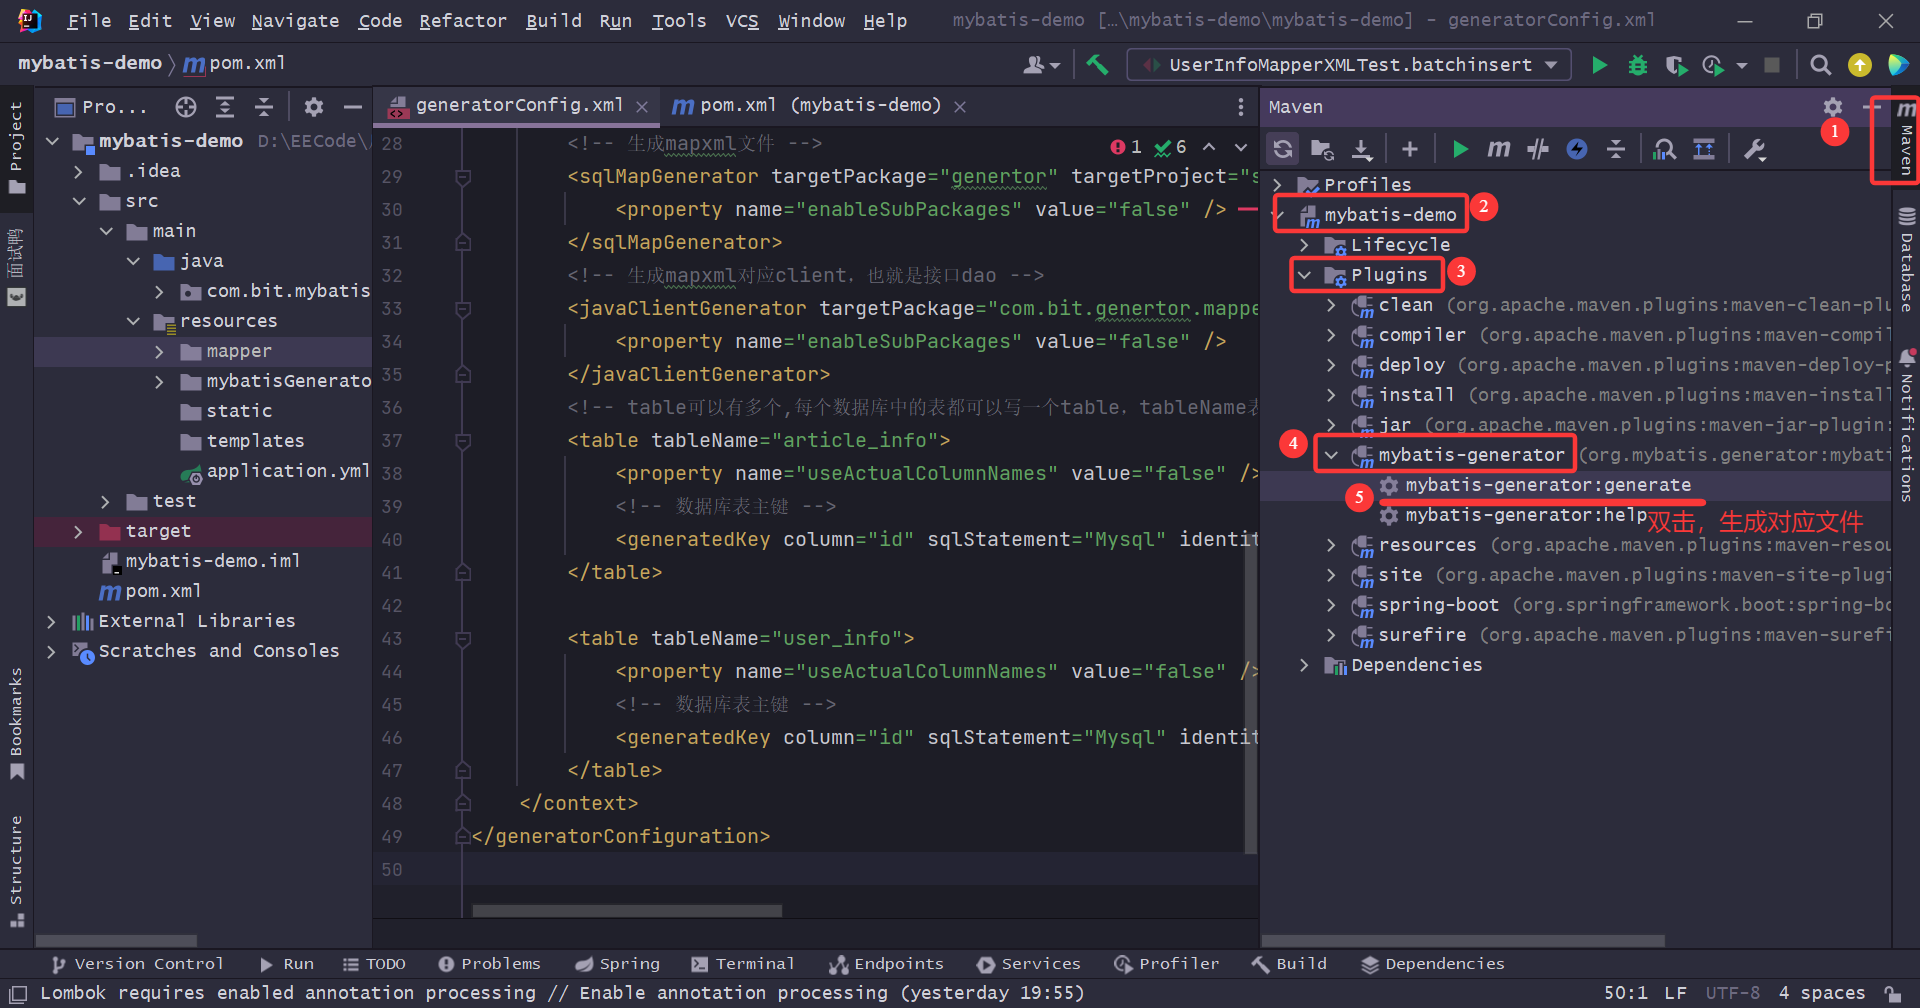Expand External Libraries node
Viewport: 1920px width, 1008px height.
pyautogui.click(x=51, y=621)
